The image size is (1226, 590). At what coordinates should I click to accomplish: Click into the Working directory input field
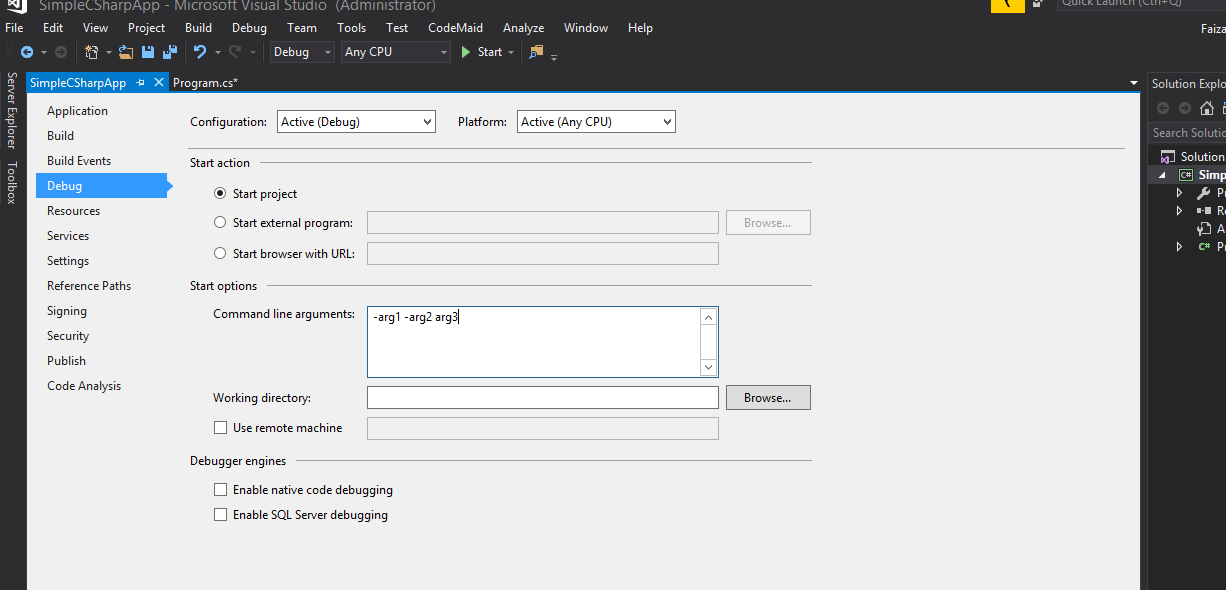543,398
